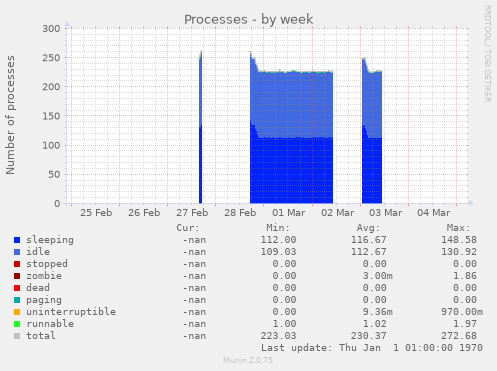
Task: Click the 'Number of processes' axis label
Action: click(10, 115)
